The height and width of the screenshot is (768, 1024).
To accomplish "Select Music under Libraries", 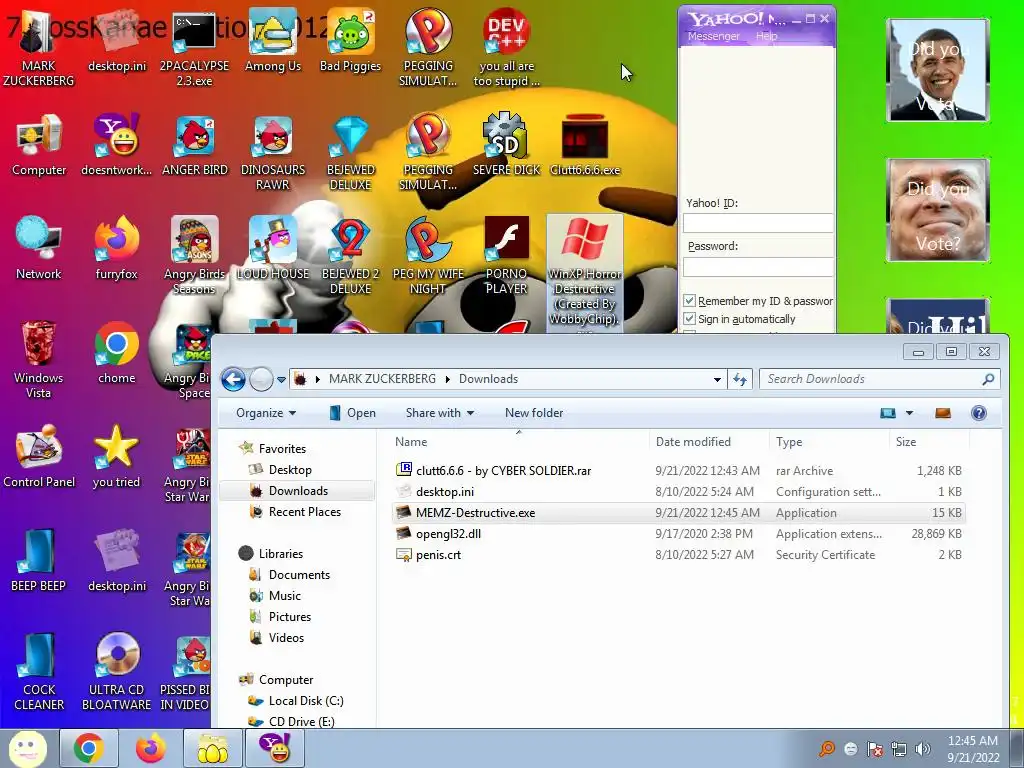I will [x=285, y=596].
